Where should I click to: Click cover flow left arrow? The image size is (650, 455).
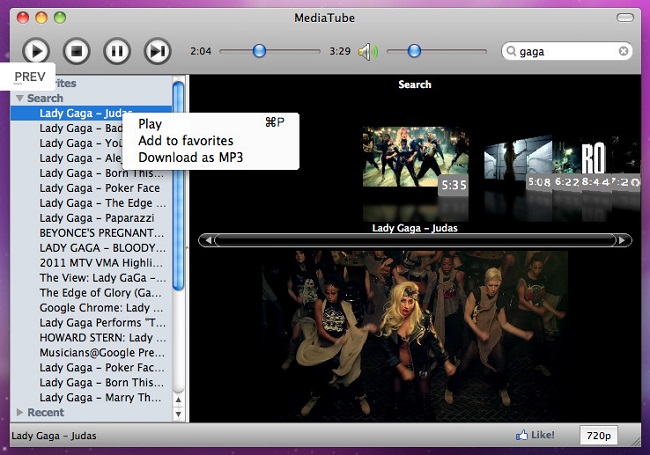coord(208,240)
